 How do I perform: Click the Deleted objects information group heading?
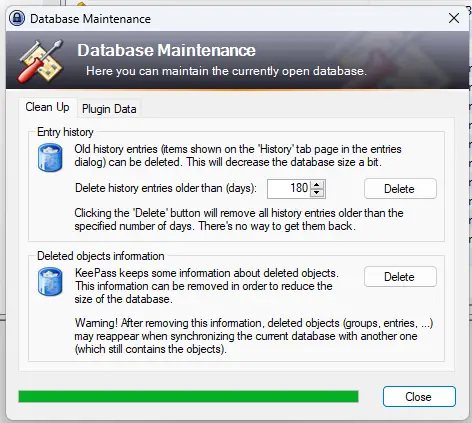101,256
